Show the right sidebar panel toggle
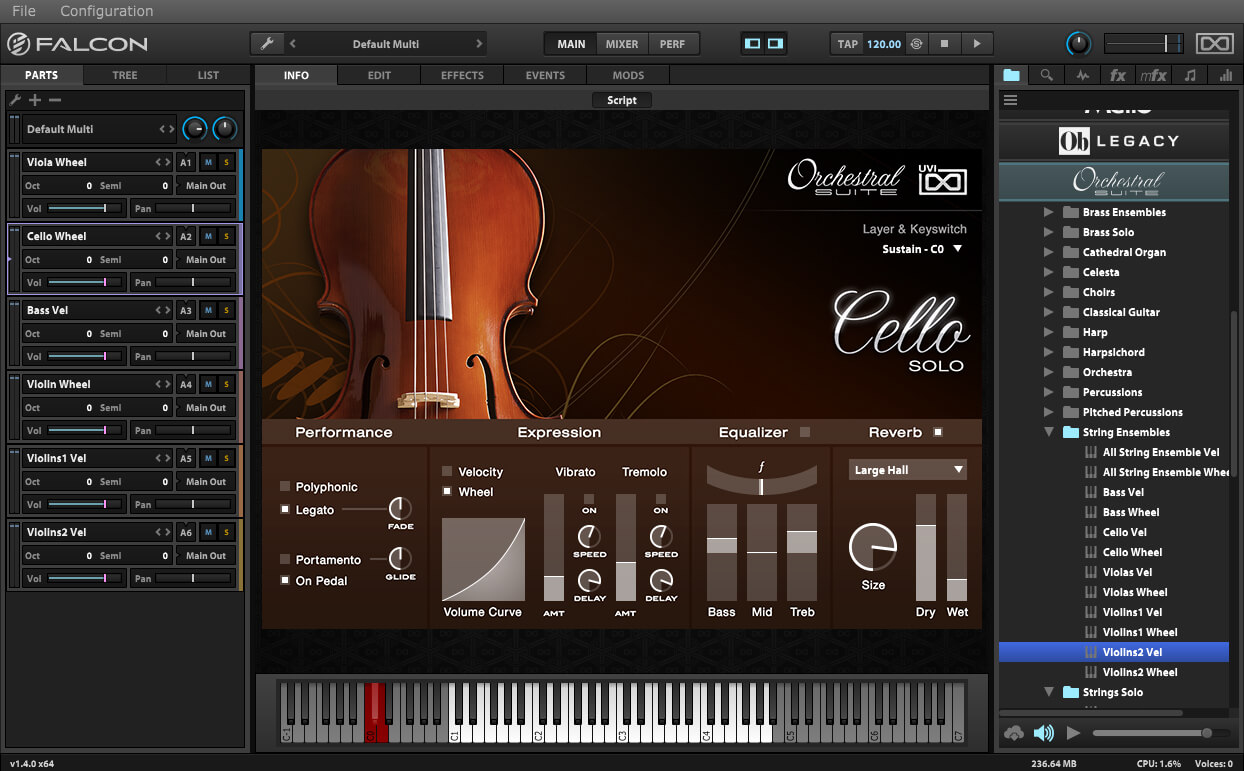 [x=775, y=44]
